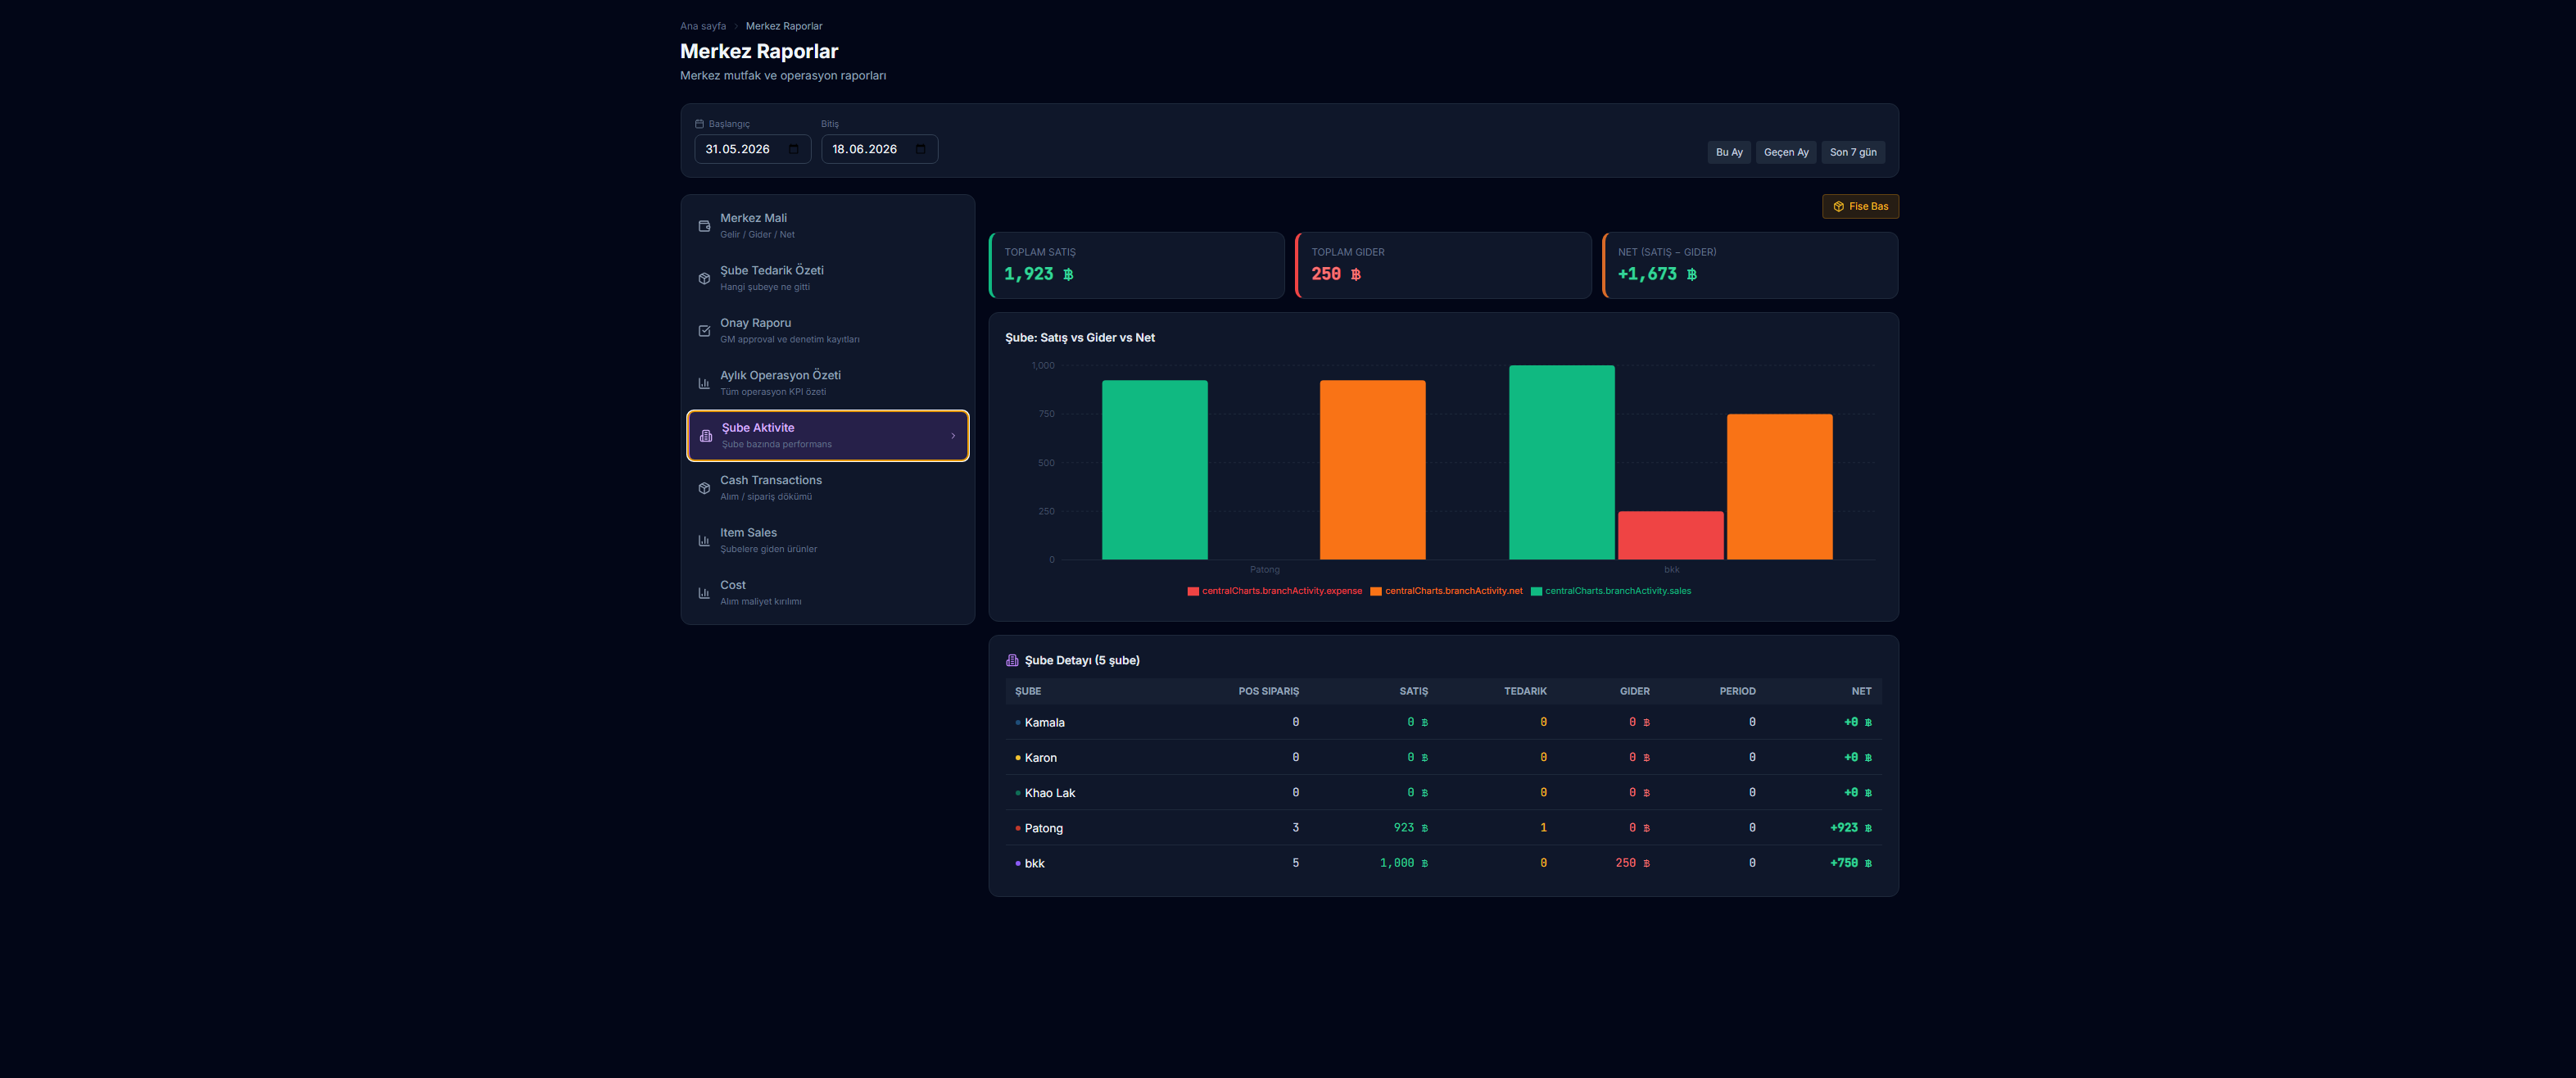Click the Aylık Operasyon Özeti chart icon
The image size is (2576, 1078).
704,383
